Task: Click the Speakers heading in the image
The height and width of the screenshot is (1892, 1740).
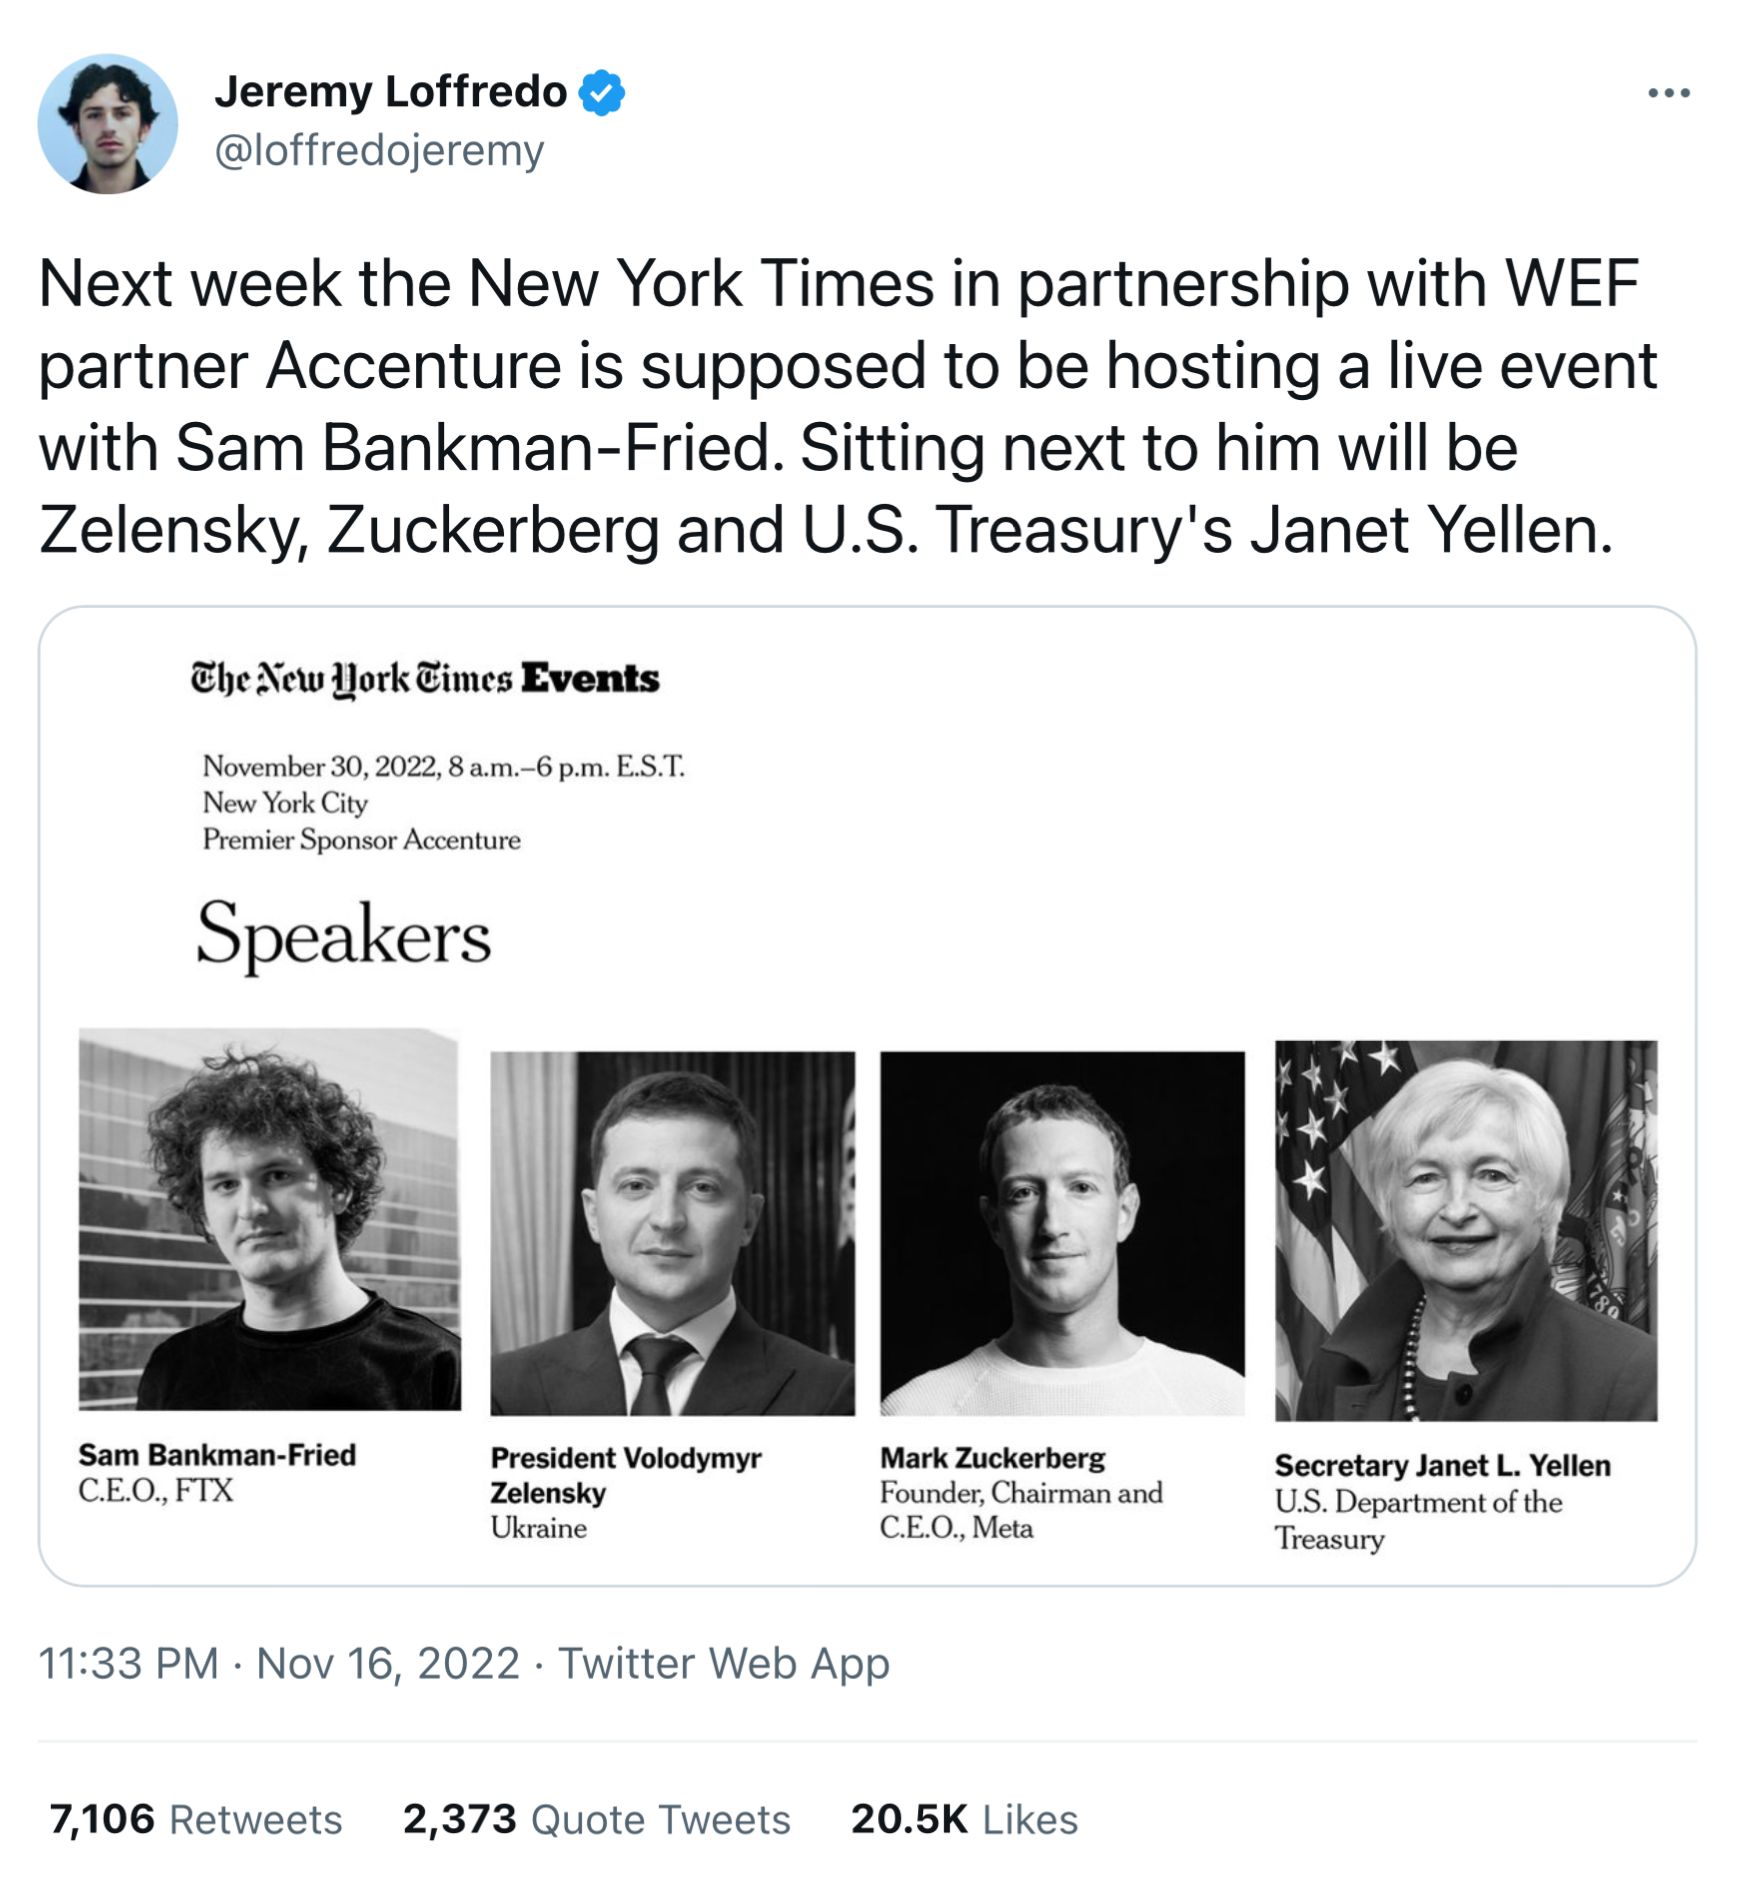Action: tap(344, 935)
